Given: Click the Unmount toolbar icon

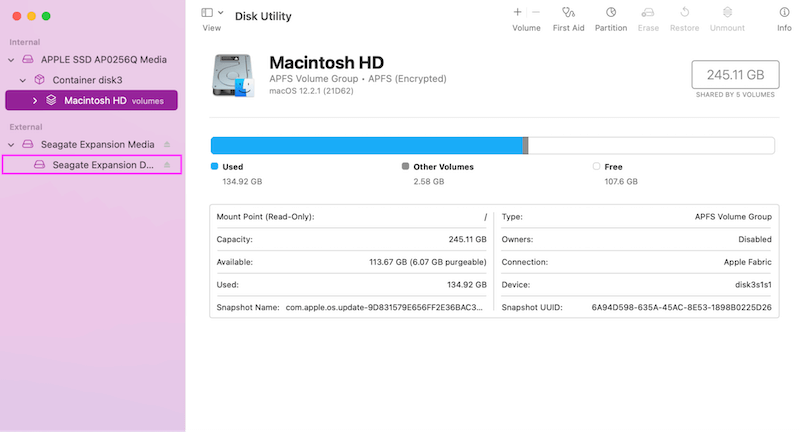Looking at the screenshot, I should pyautogui.click(x=728, y=12).
